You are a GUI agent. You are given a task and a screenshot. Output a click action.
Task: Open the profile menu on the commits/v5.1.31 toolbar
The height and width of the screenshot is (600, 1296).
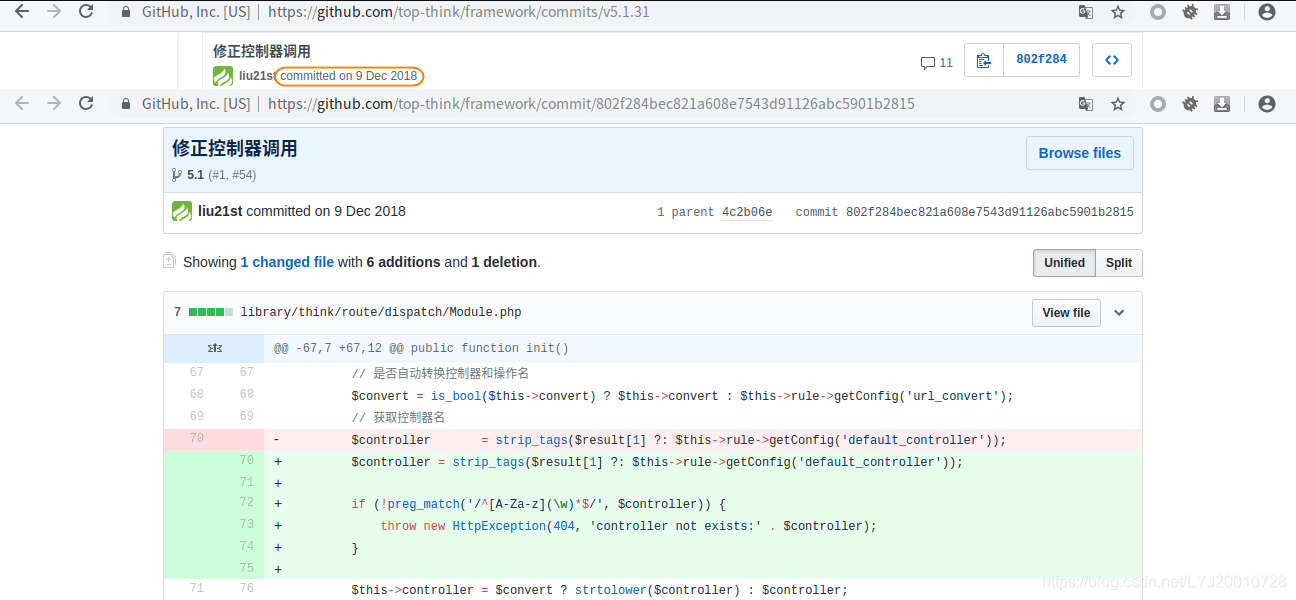1267,12
